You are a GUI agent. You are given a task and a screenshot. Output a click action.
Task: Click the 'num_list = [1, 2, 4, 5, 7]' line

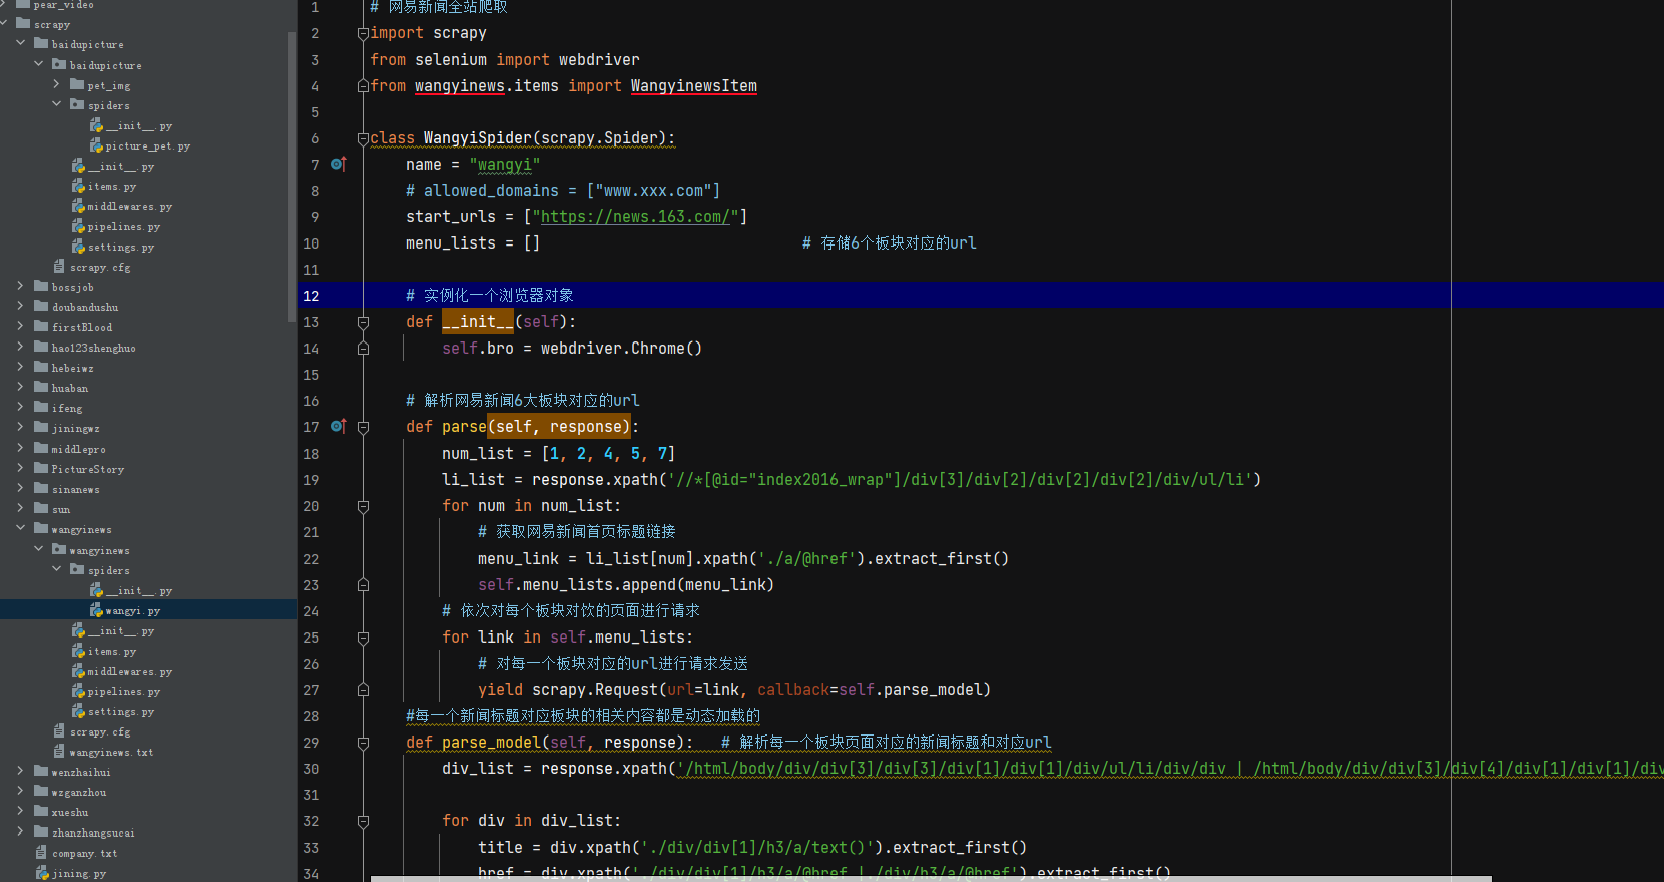[558, 453]
